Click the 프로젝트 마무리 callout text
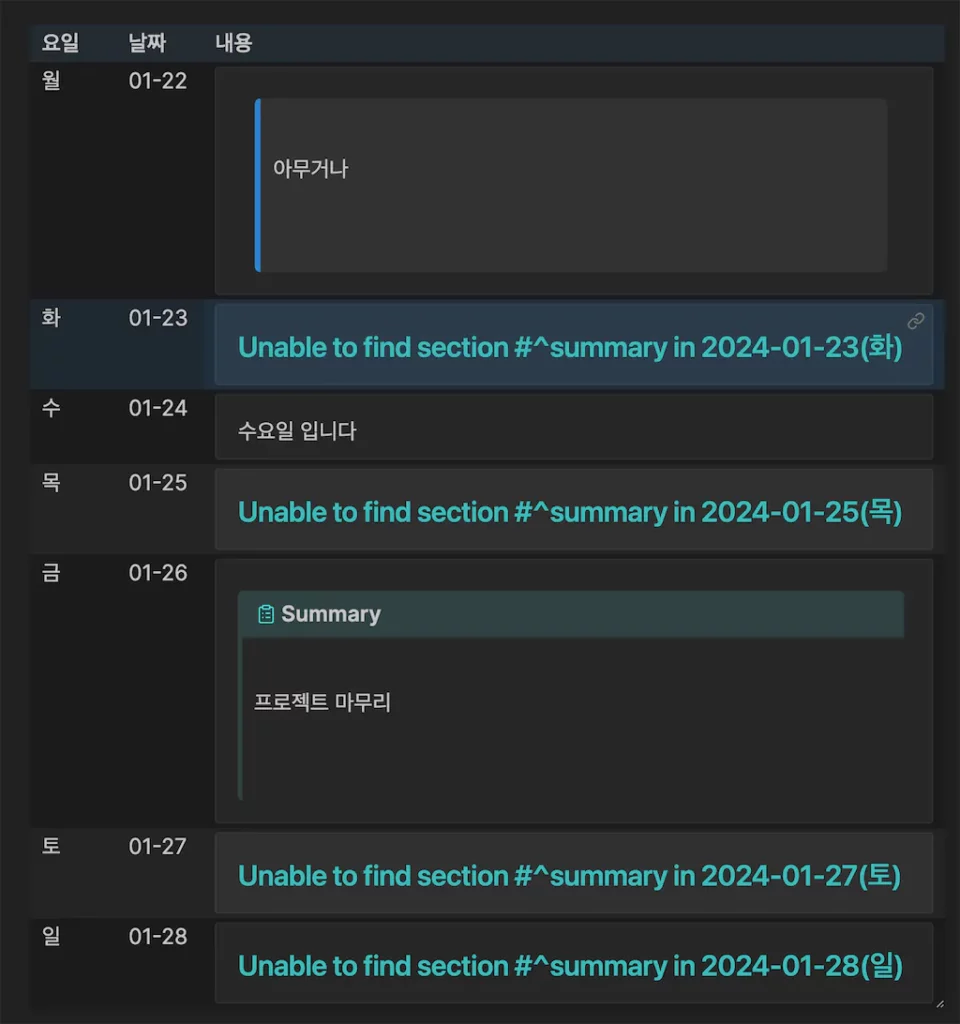 click(x=322, y=702)
